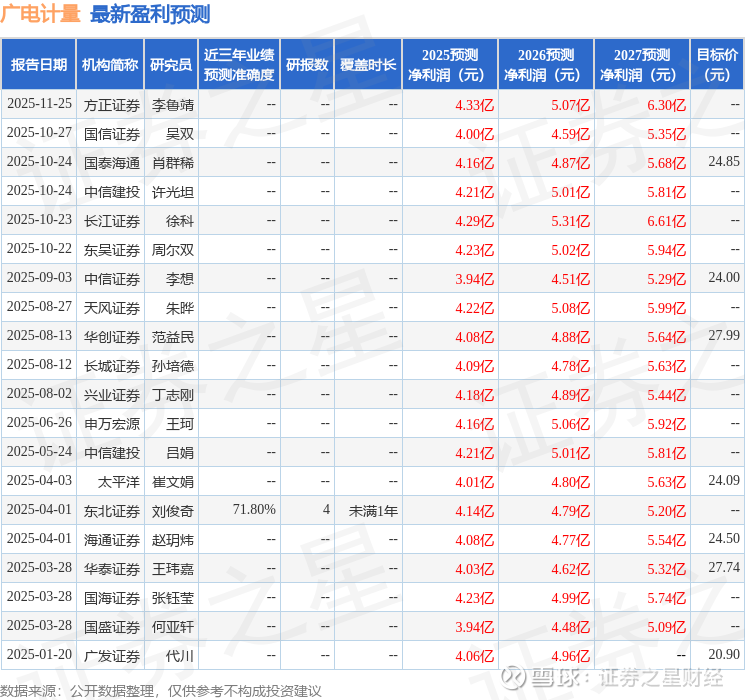
Task: Click analyst name 周尔双
Action: pos(172,250)
